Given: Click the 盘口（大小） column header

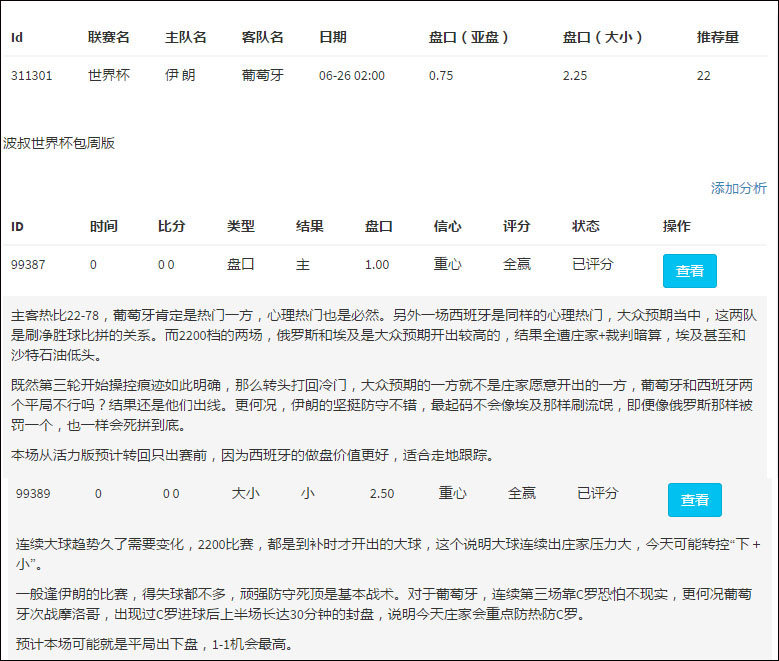Looking at the screenshot, I should [603, 37].
